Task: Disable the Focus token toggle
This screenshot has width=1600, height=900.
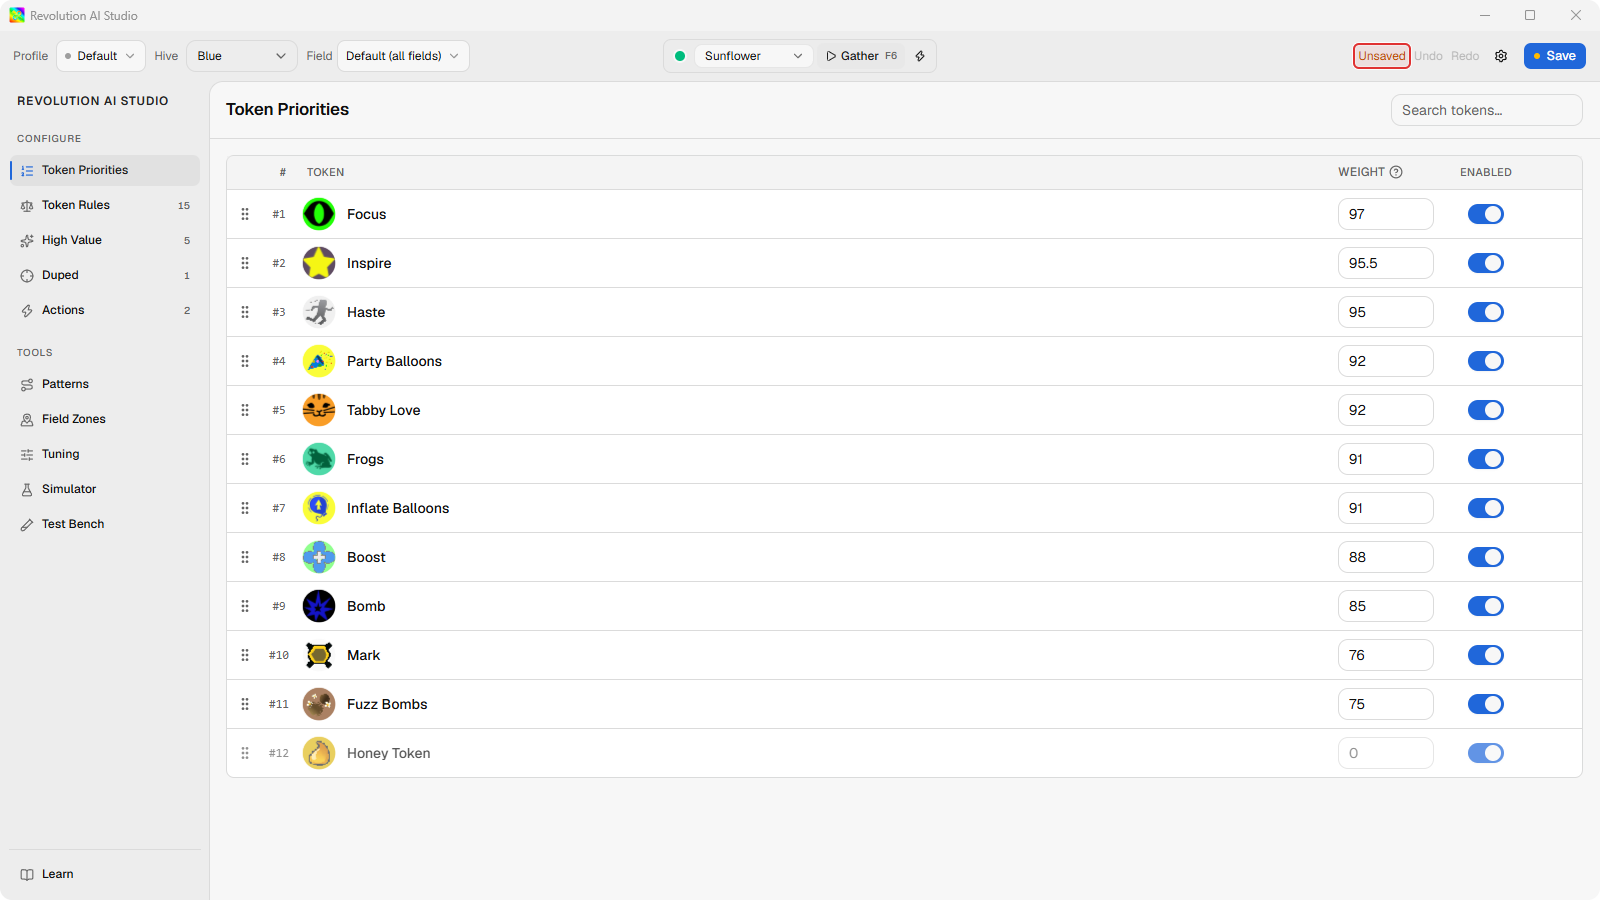Action: click(1486, 214)
